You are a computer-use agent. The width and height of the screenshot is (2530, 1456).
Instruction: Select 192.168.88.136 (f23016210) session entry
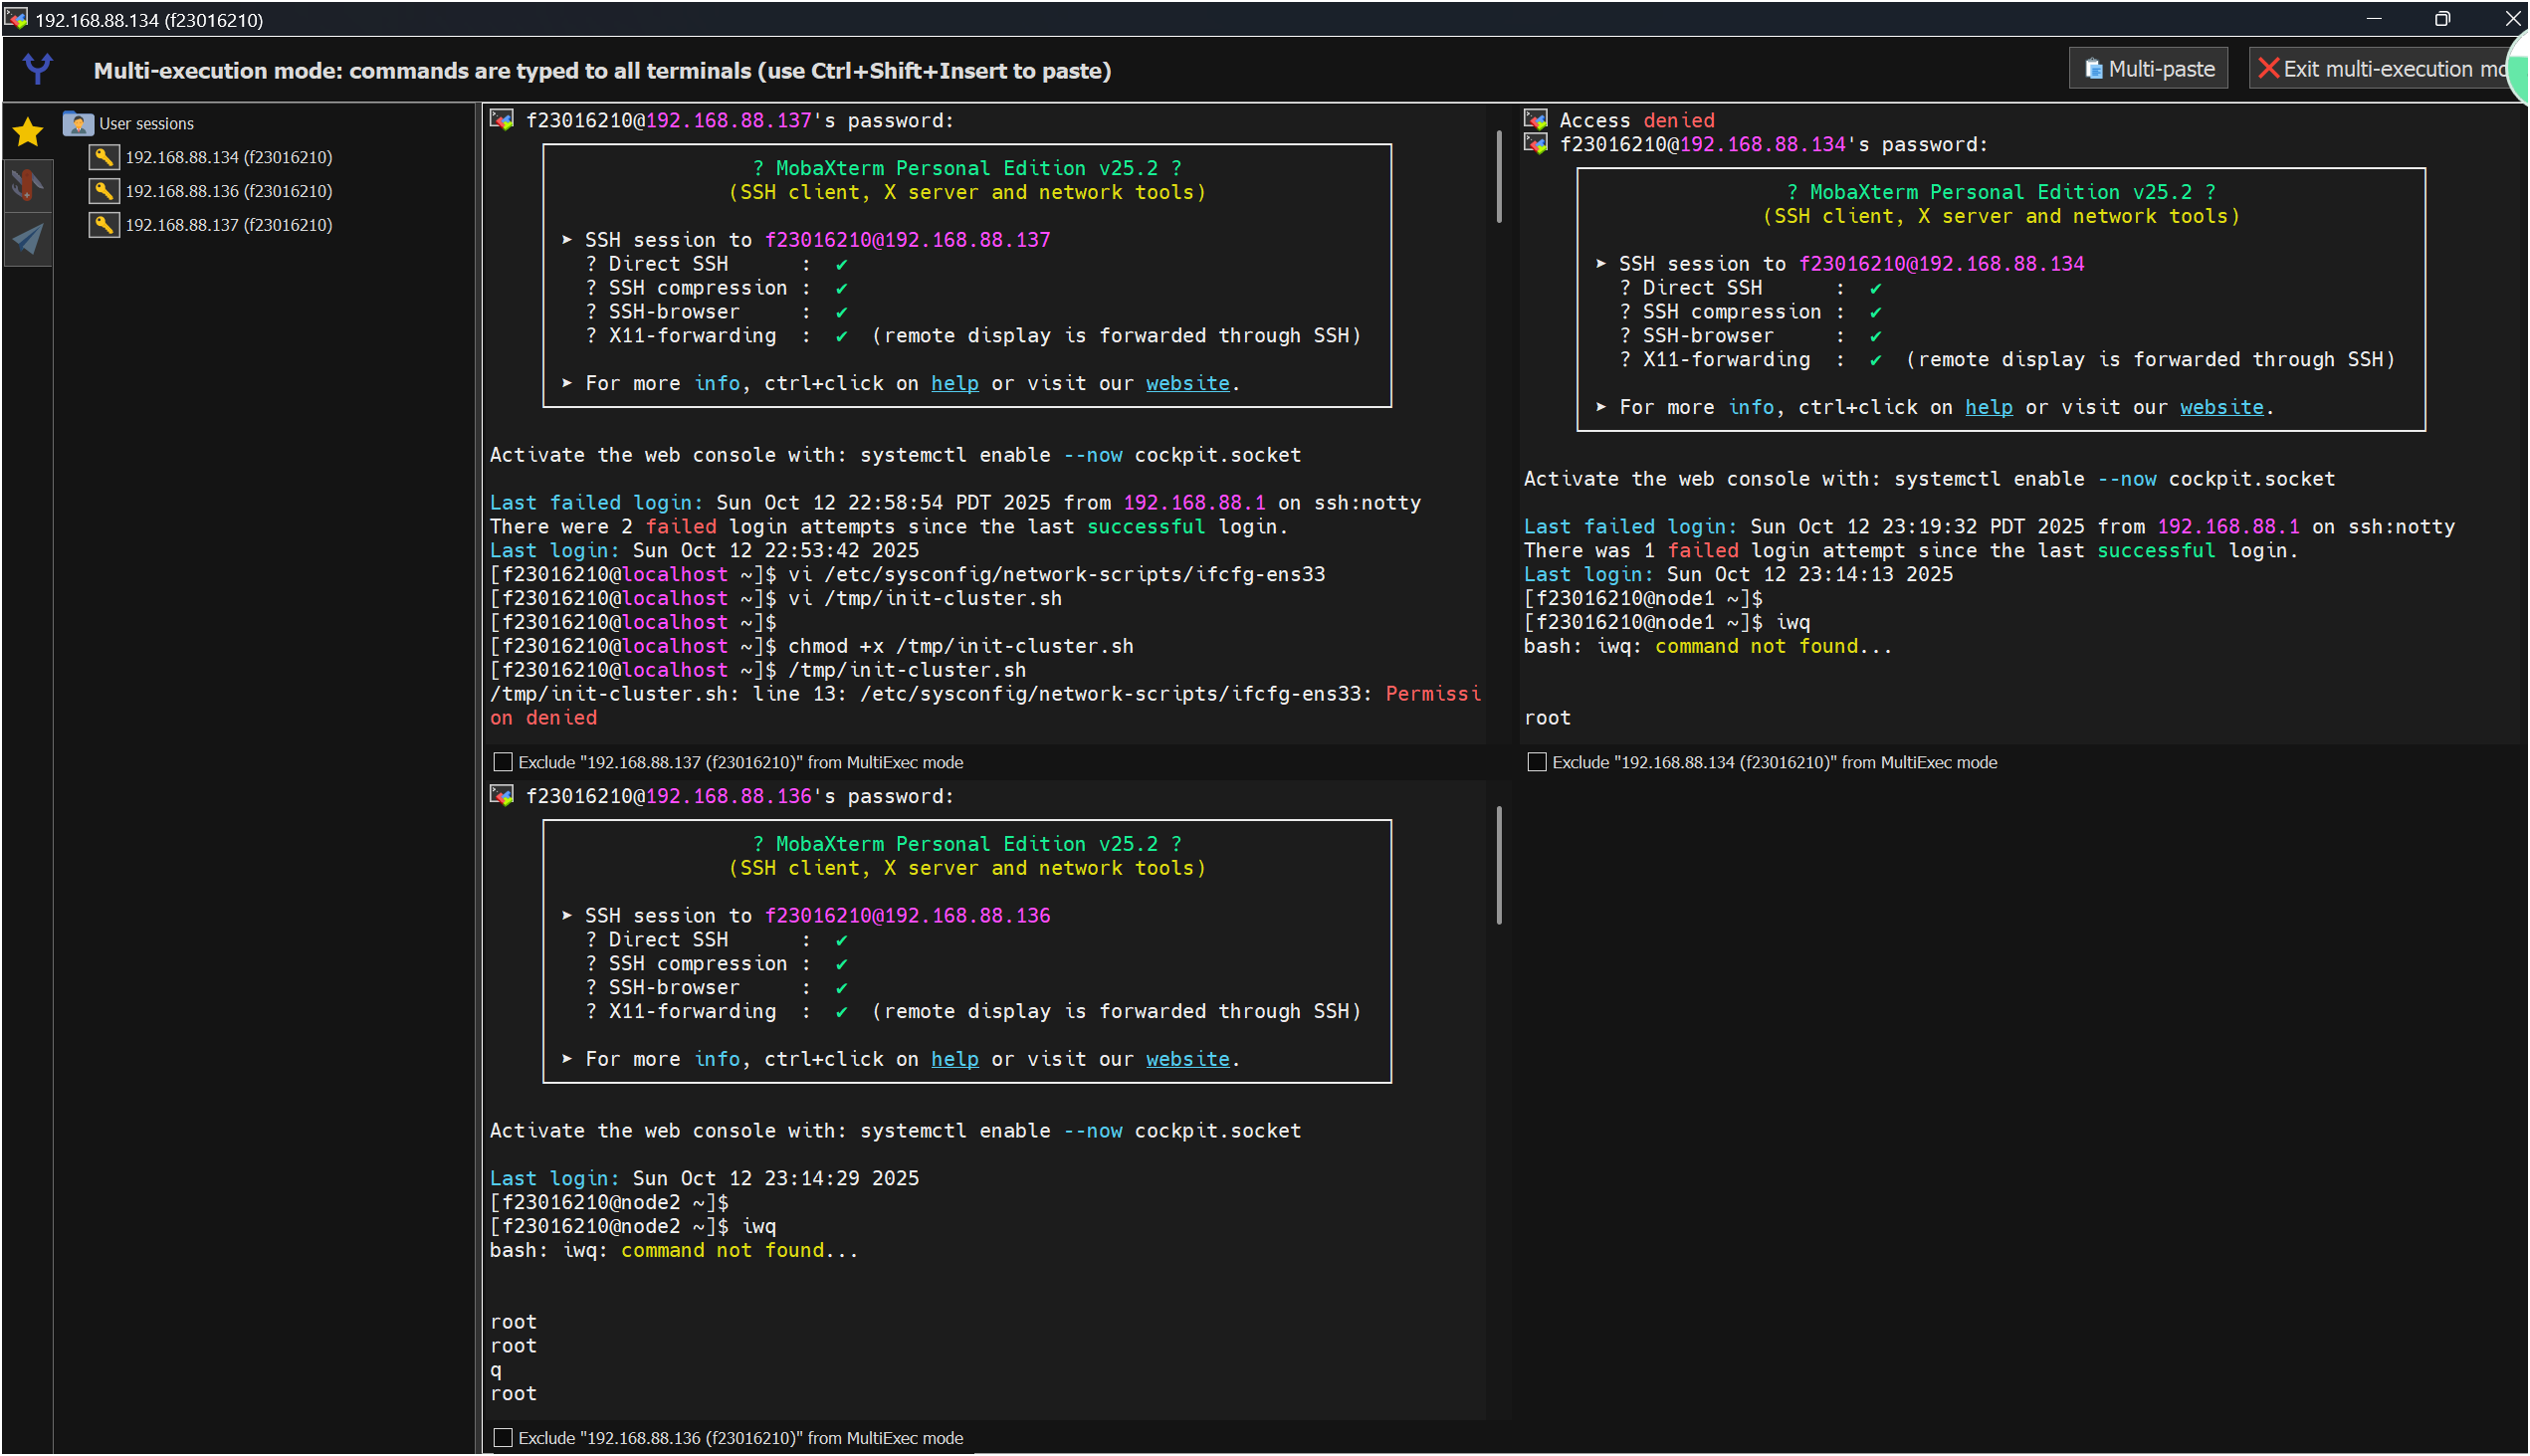pos(228,191)
